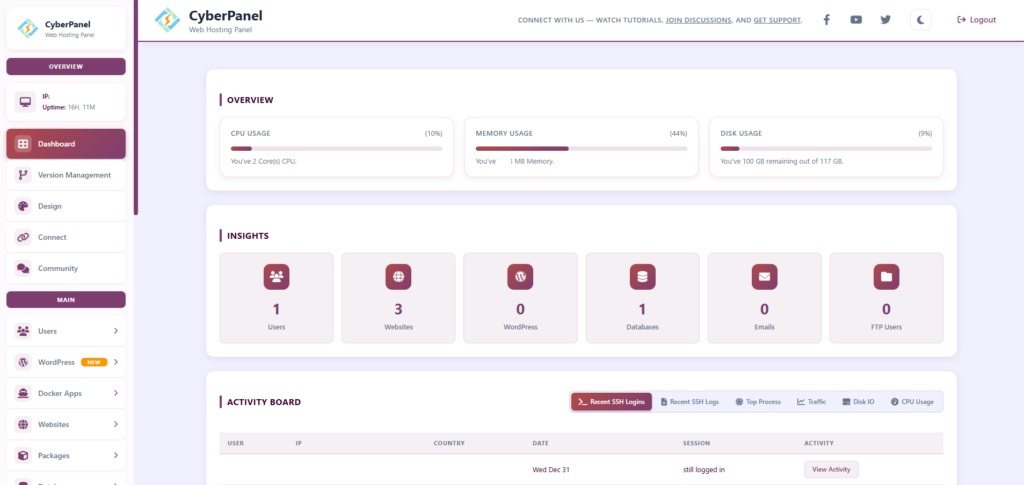Expand the Packages sidebar menu
The width and height of the screenshot is (1024, 485).
coord(66,455)
